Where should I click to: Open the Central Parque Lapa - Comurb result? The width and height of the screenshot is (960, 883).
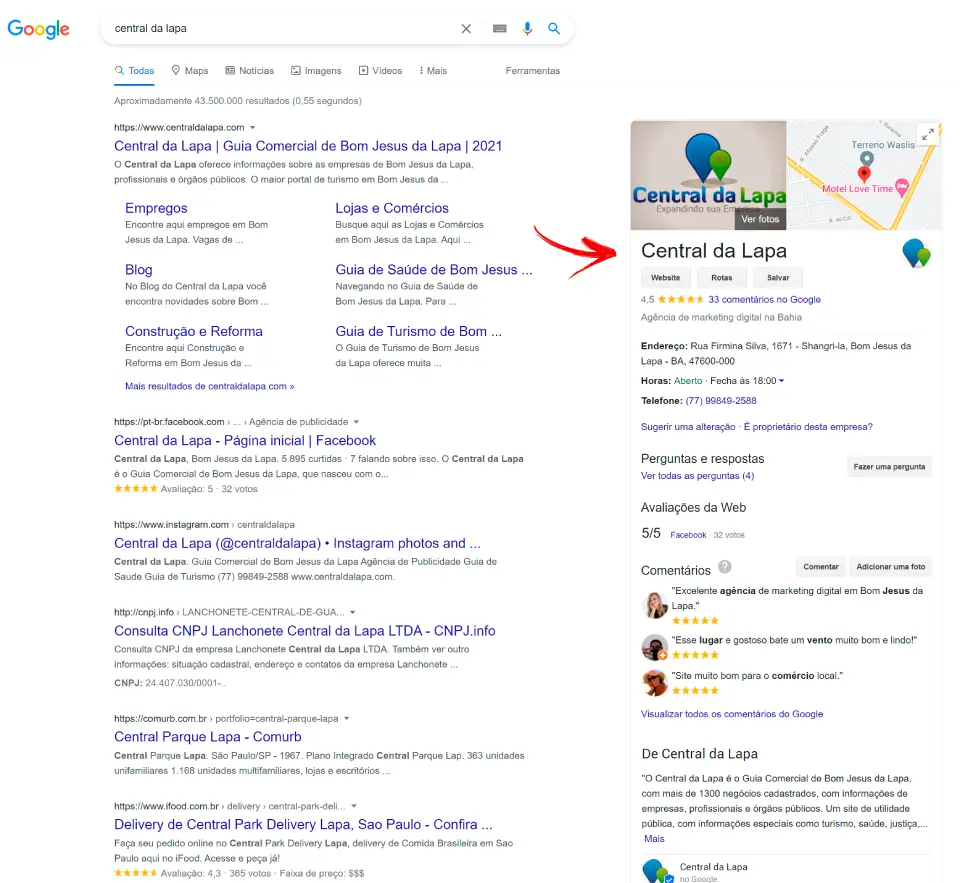(x=208, y=737)
